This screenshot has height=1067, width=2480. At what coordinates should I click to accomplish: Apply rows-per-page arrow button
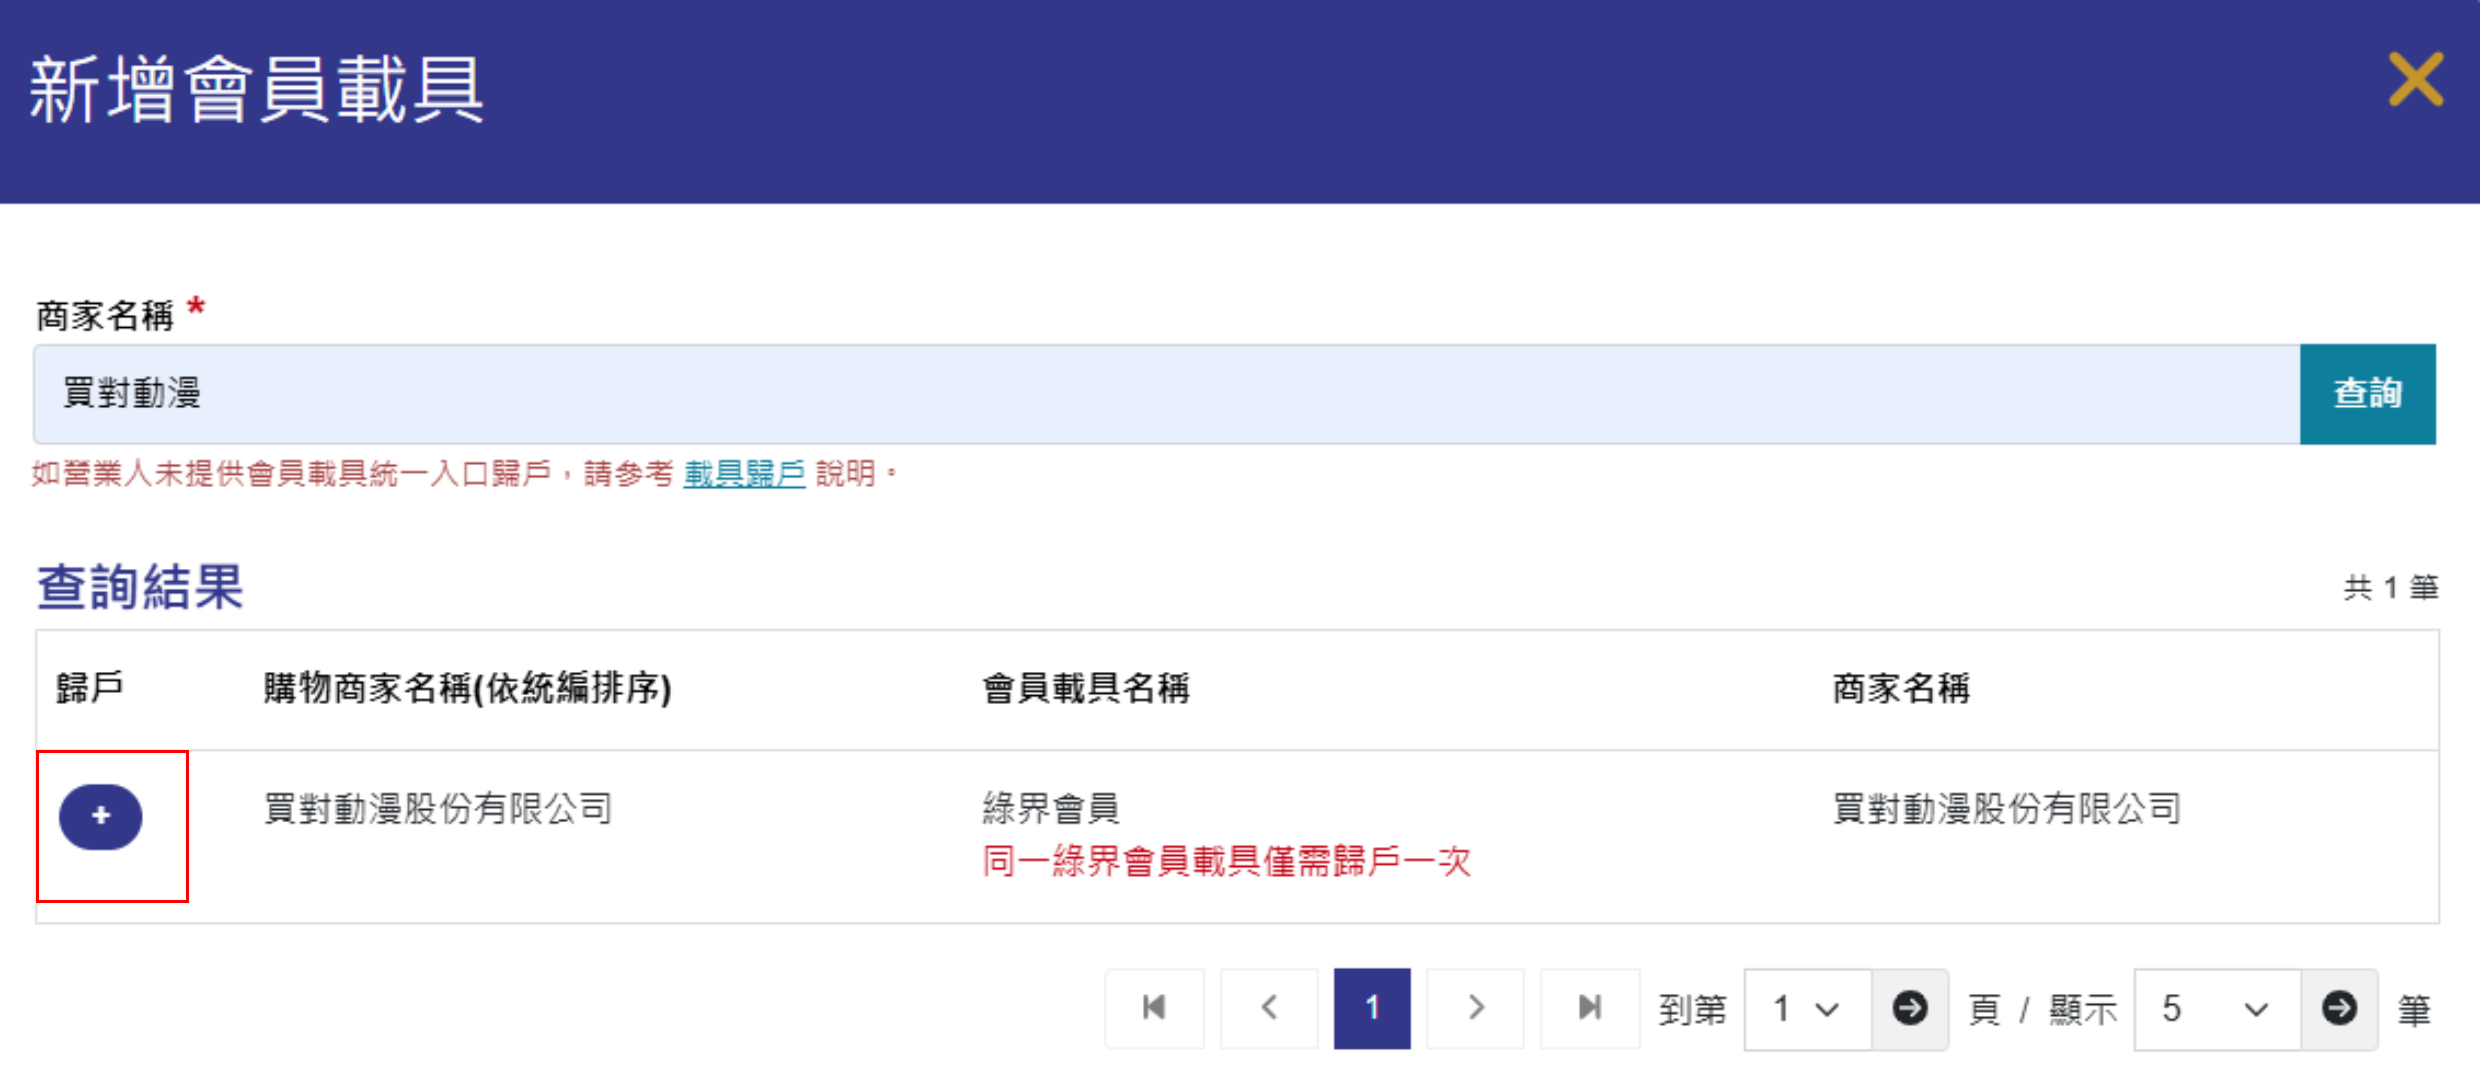point(2339,1009)
